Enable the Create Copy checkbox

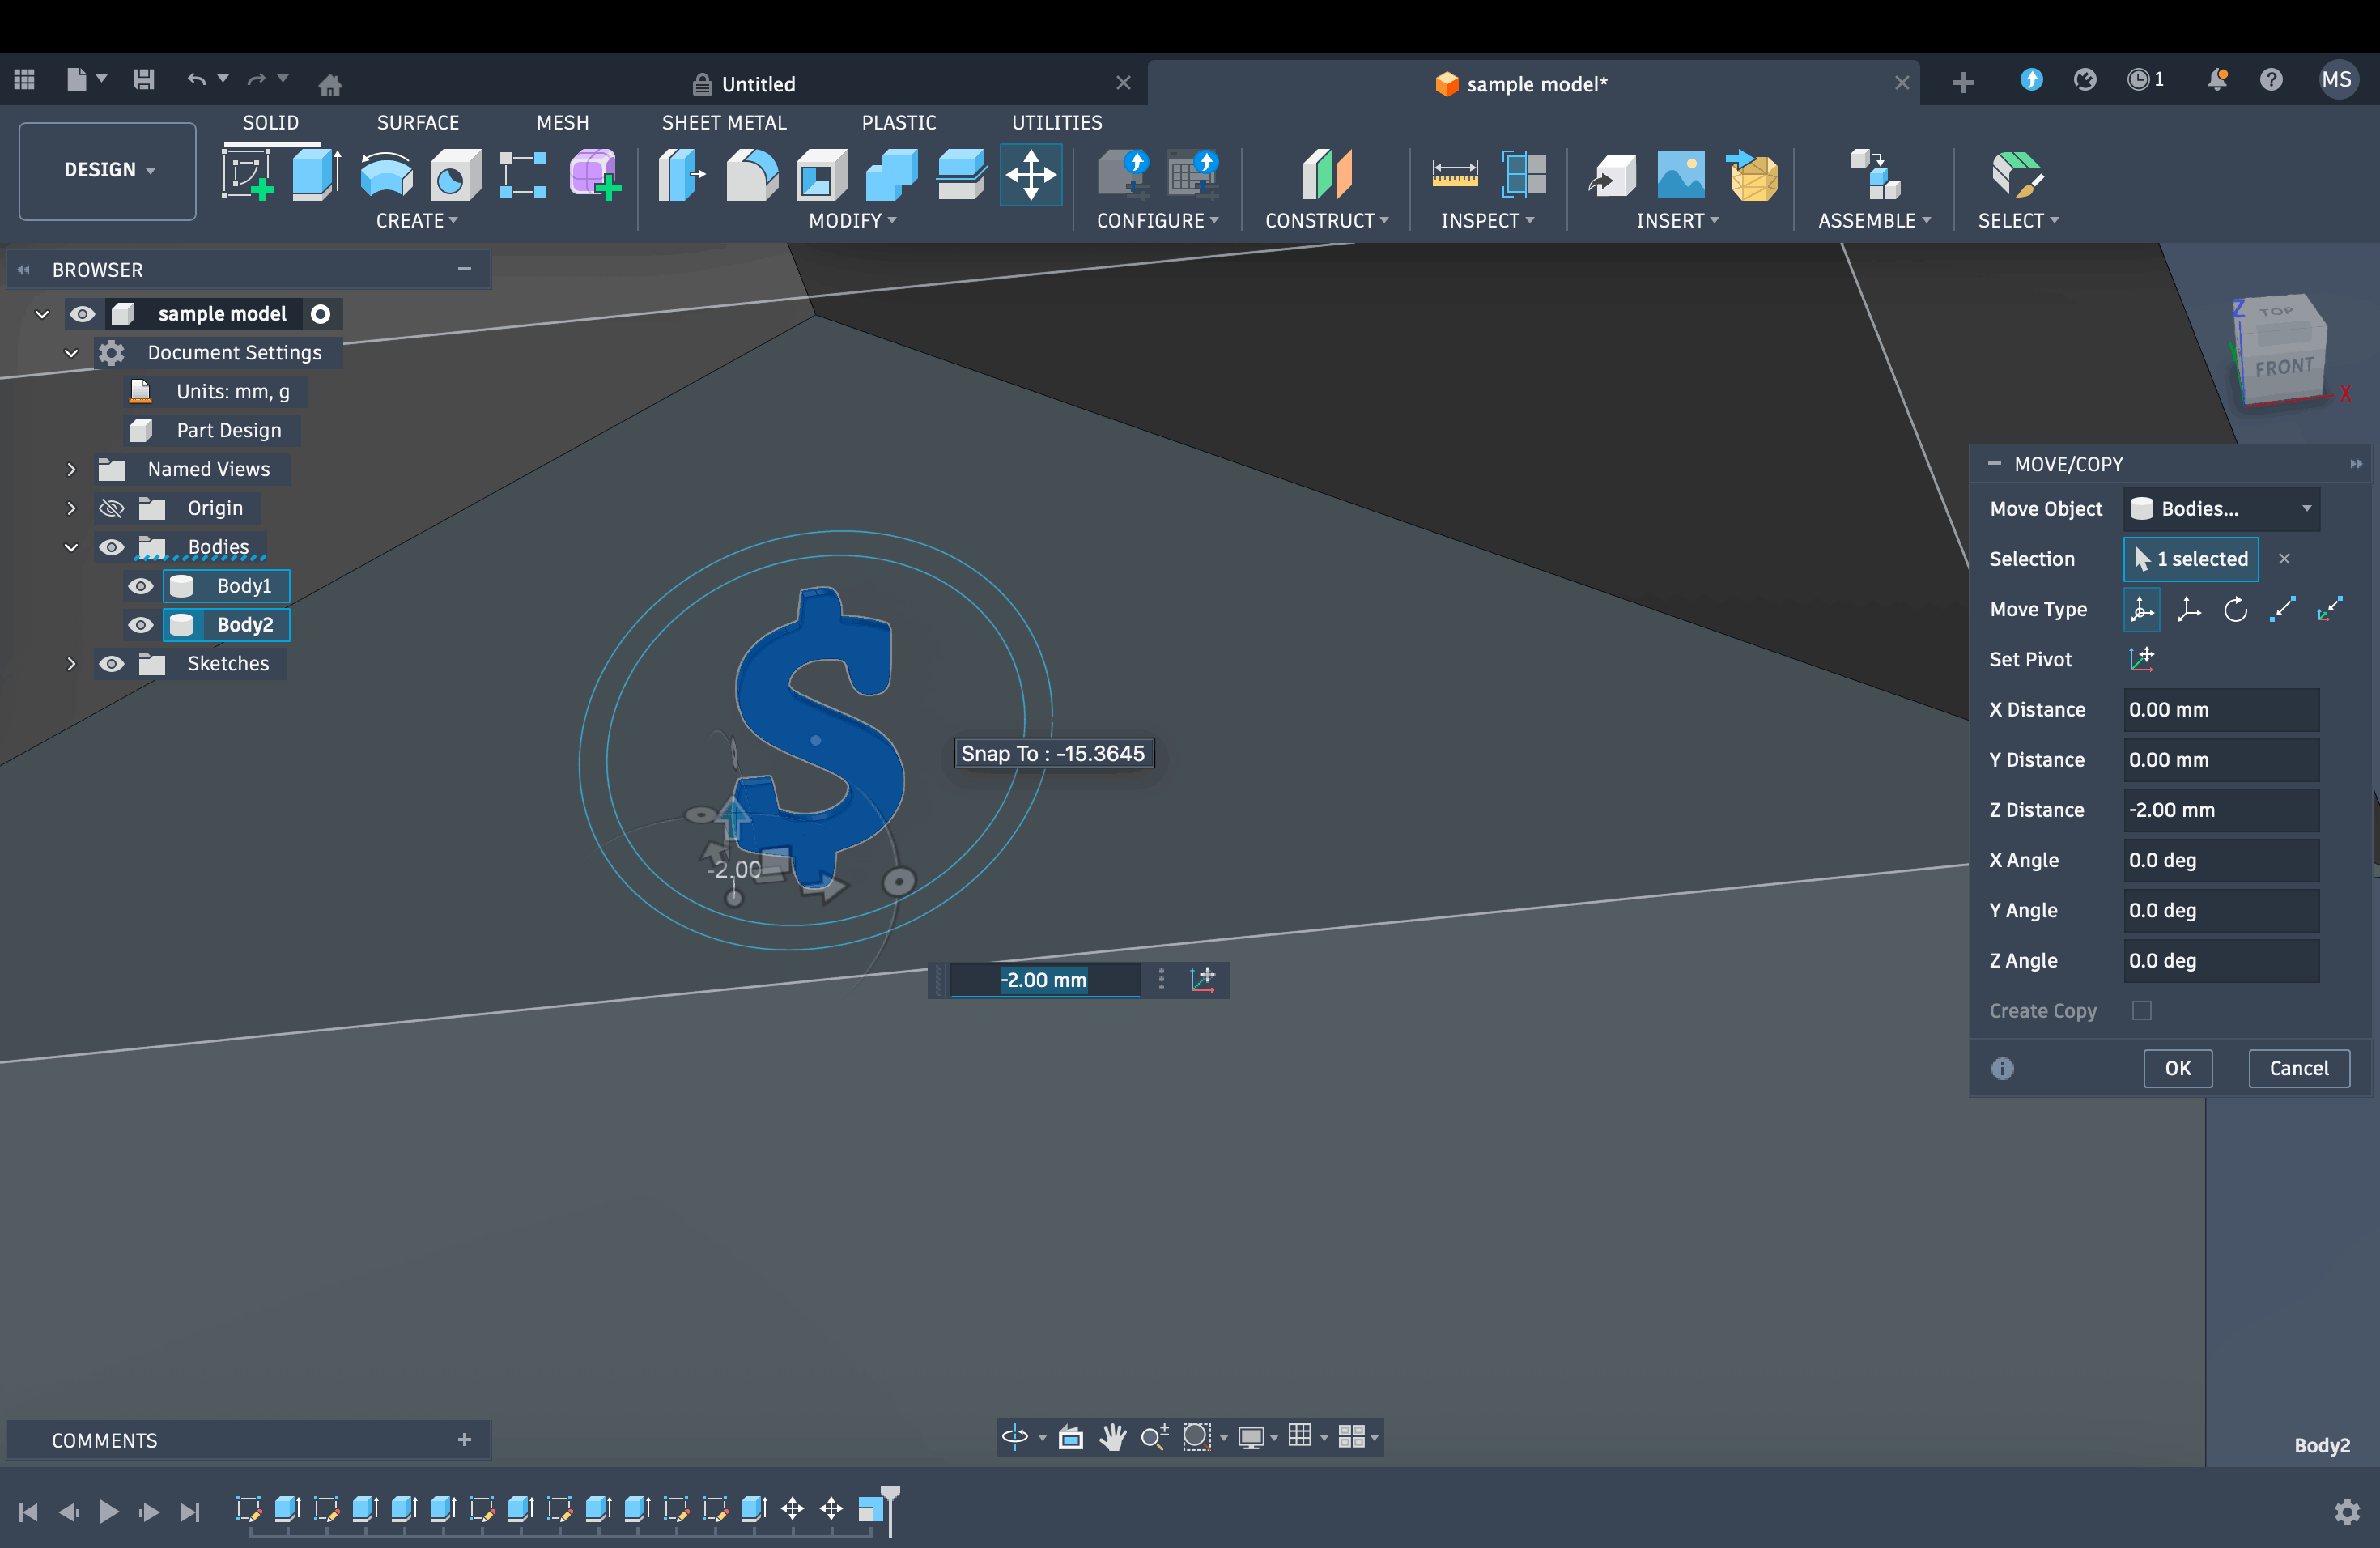tap(2141, 1010)
